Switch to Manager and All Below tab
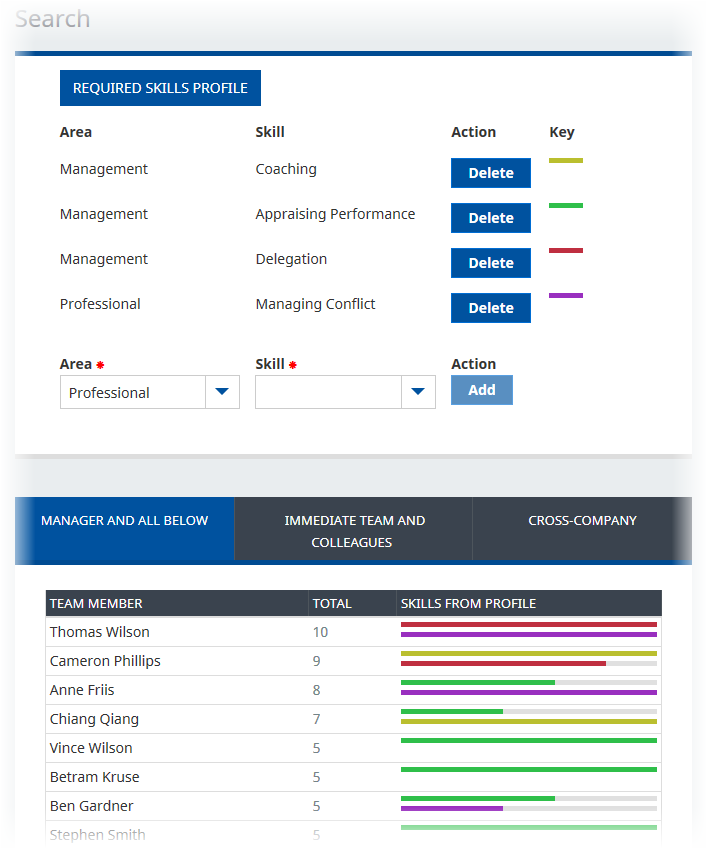The image size is (707, 849). 125,521
